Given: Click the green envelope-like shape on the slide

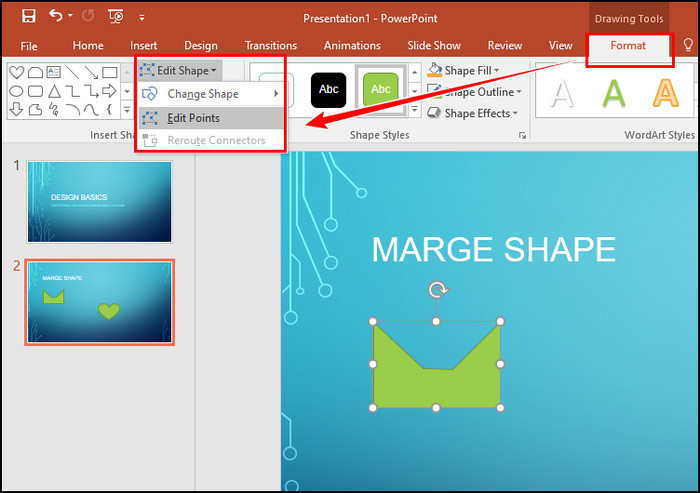Looking at the screenshot, I should (x=437, y=384).
